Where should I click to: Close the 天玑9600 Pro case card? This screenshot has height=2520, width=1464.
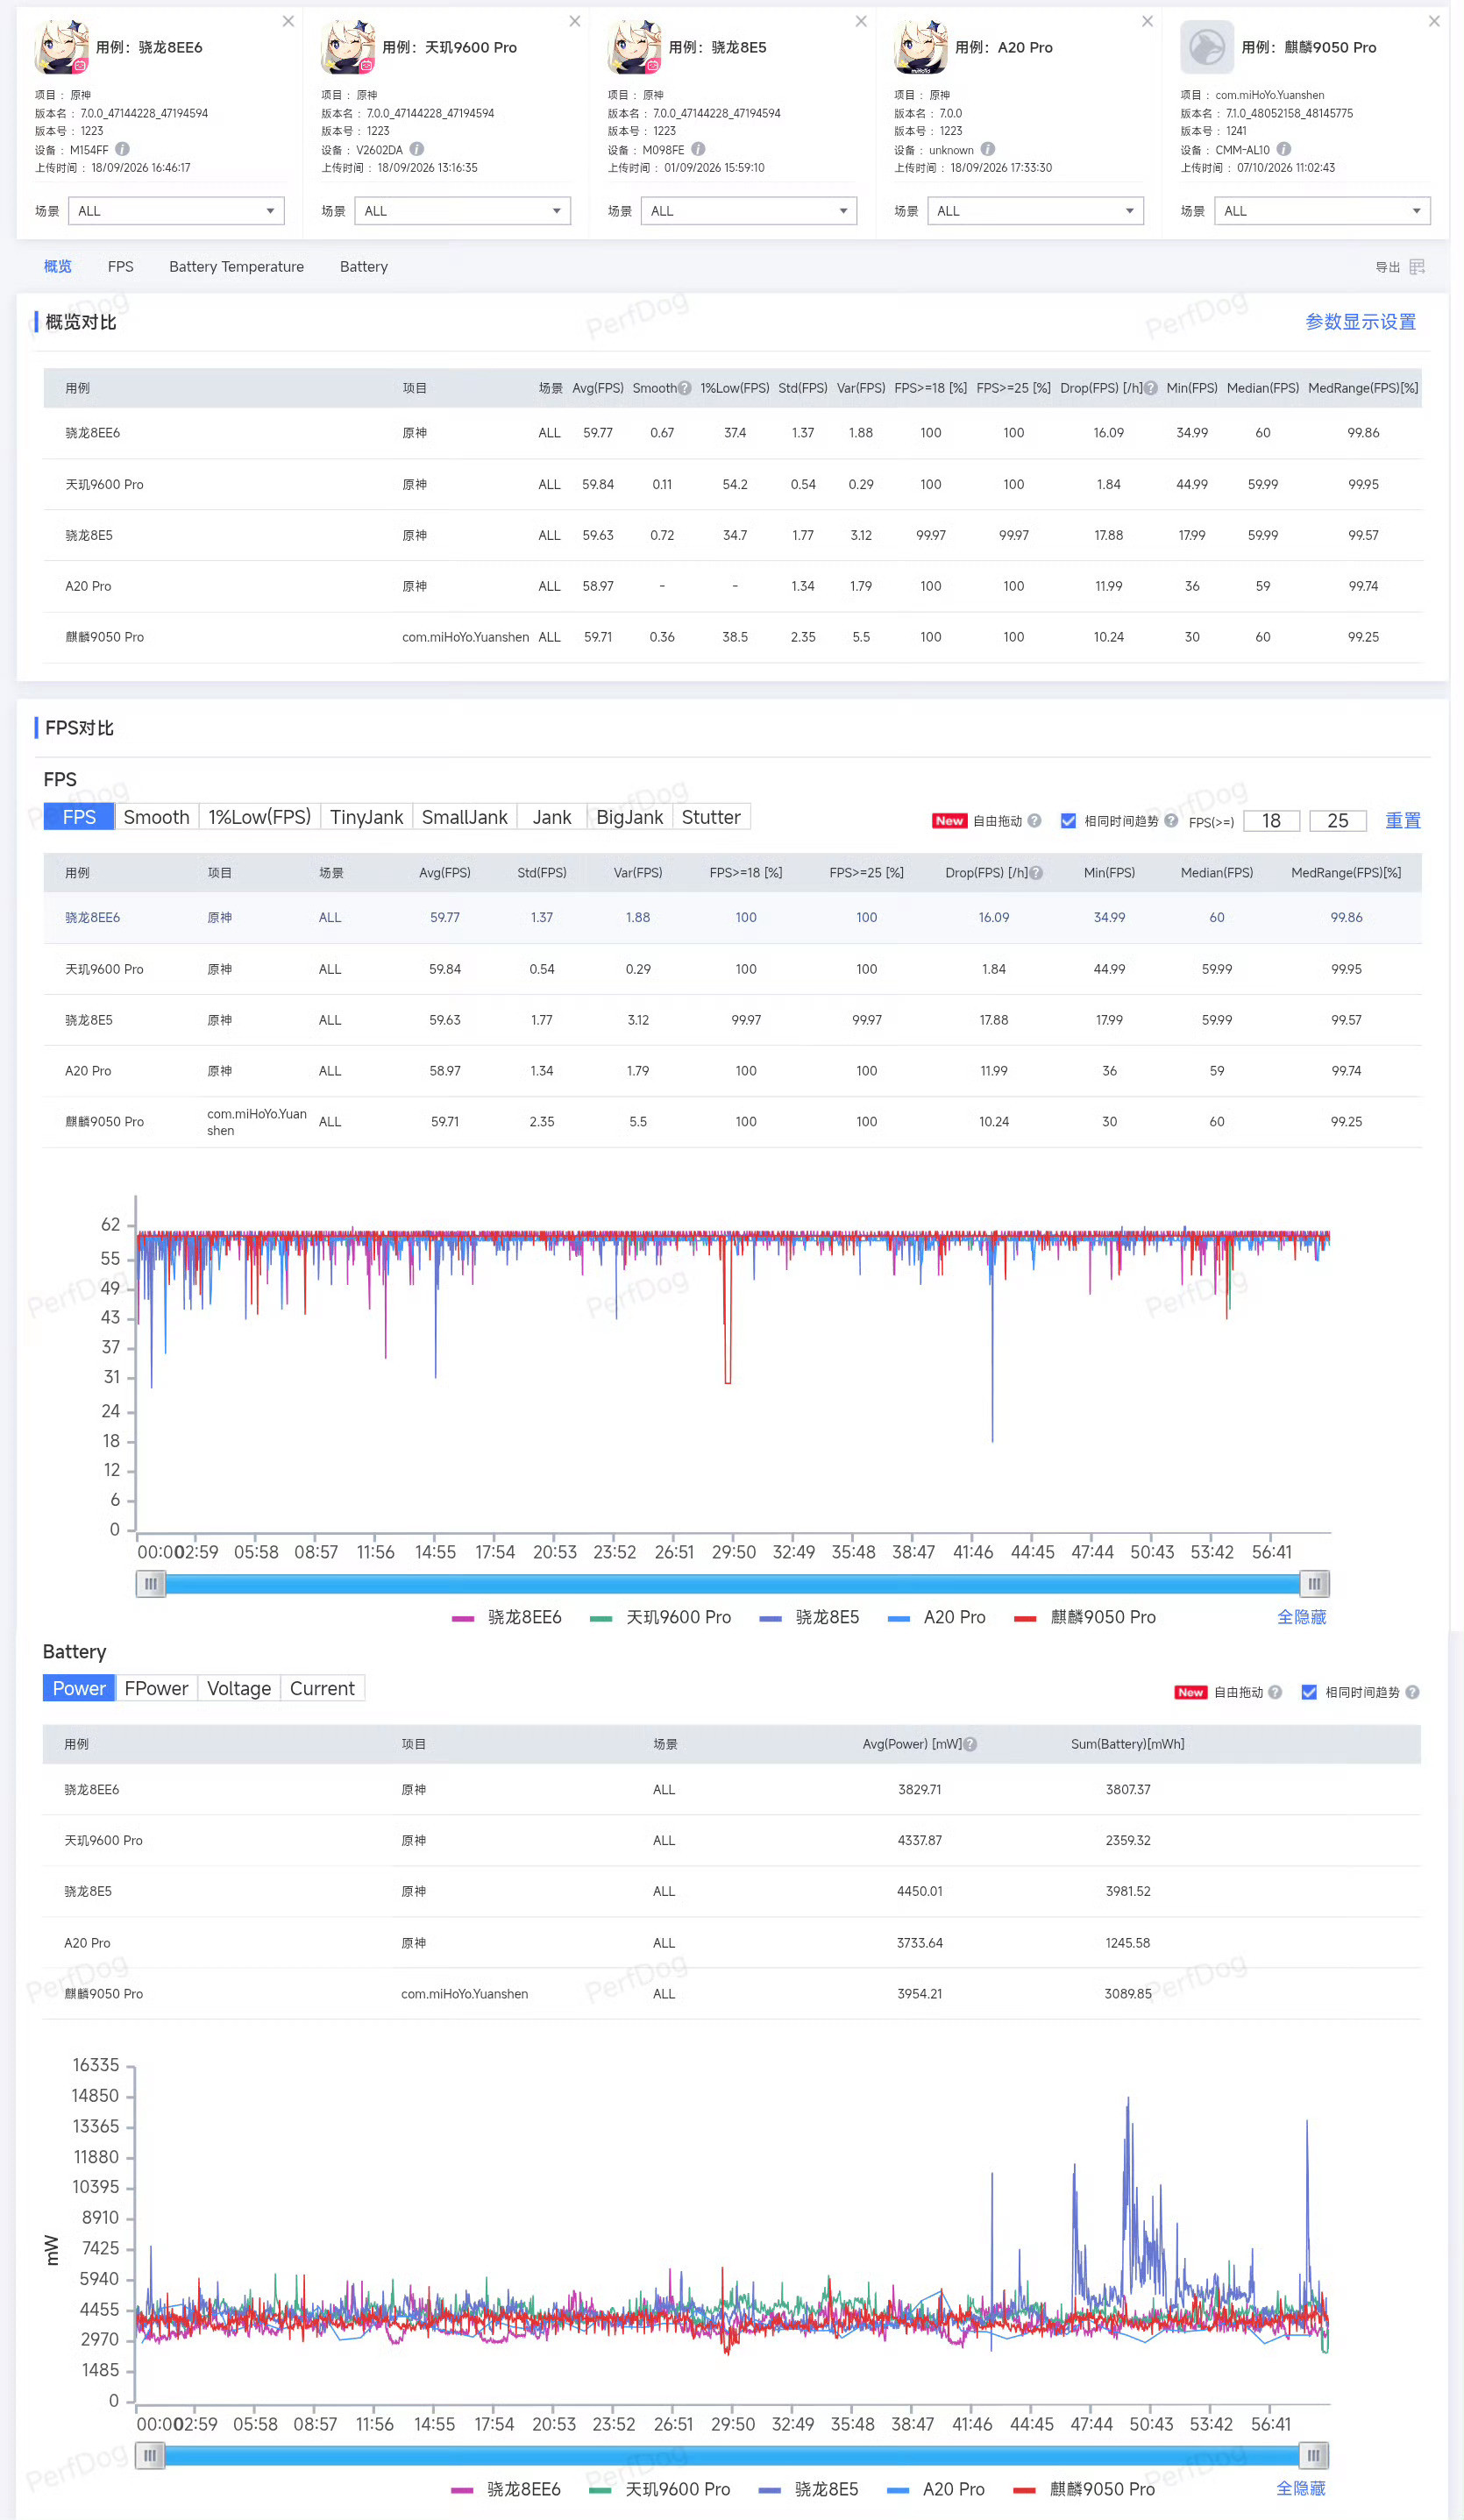point(575,21)
